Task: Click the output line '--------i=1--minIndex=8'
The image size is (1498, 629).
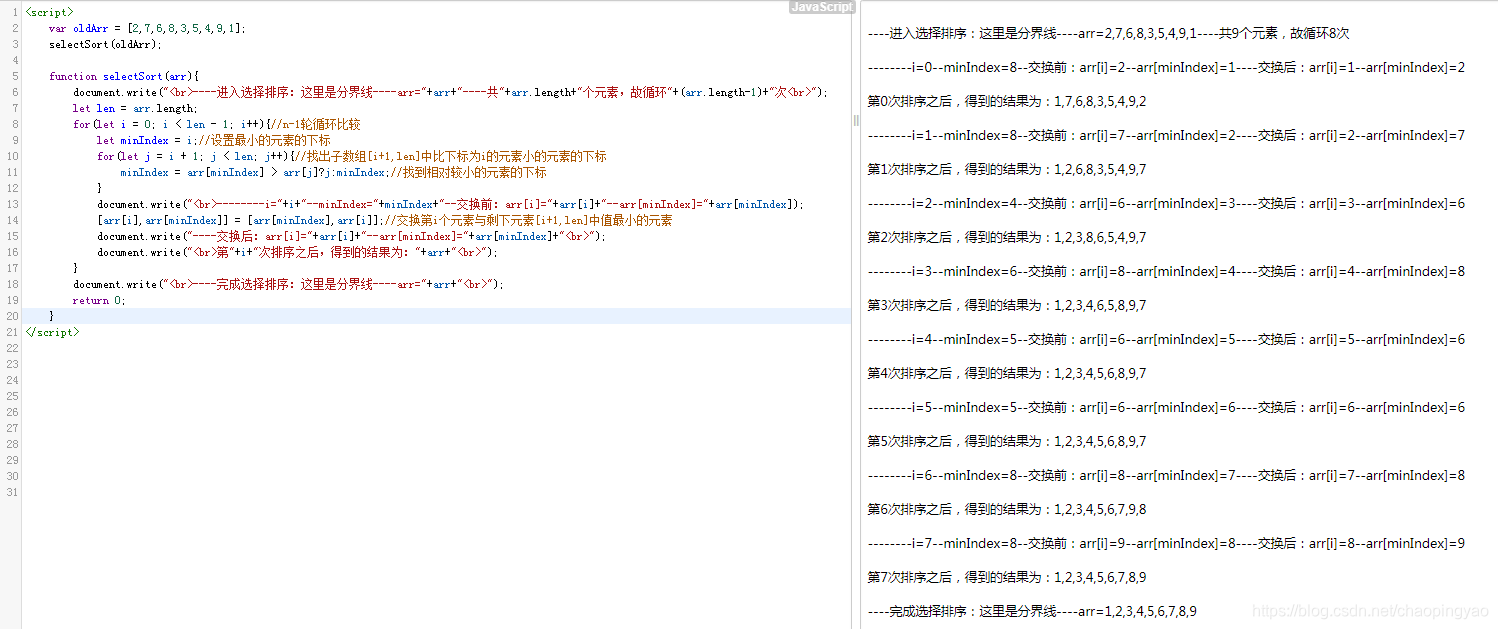Action: click(1166, 135)
